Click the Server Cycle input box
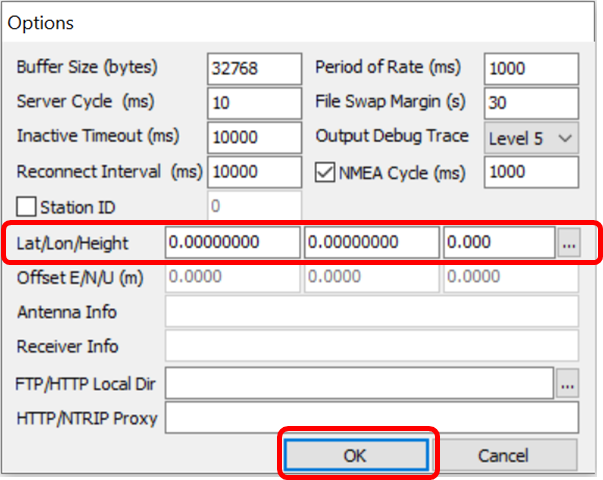The image size is (603, 480). pyautogui.click(x=254, y=103)
